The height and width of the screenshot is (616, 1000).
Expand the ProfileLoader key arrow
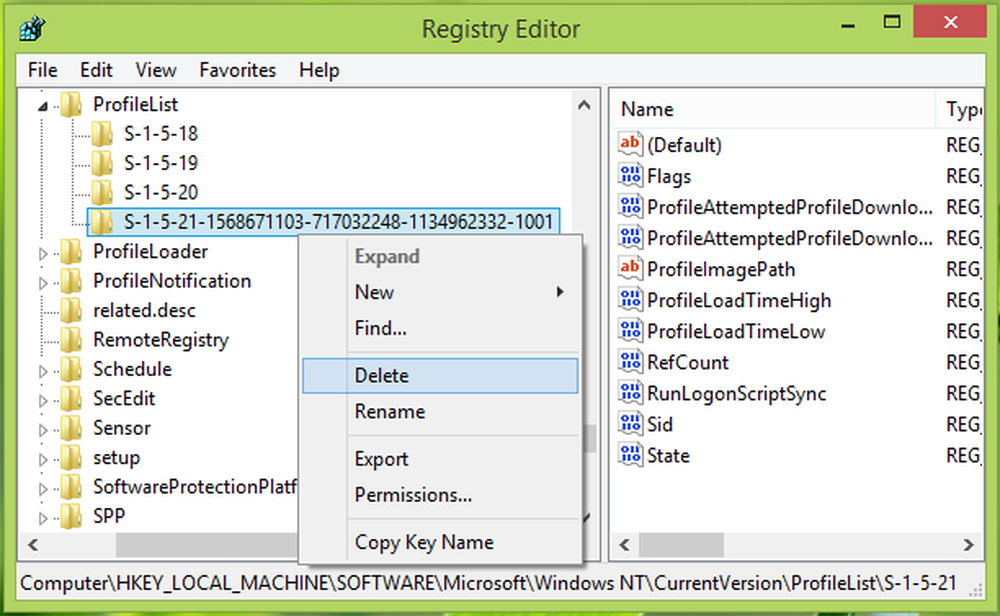[43, 253]
